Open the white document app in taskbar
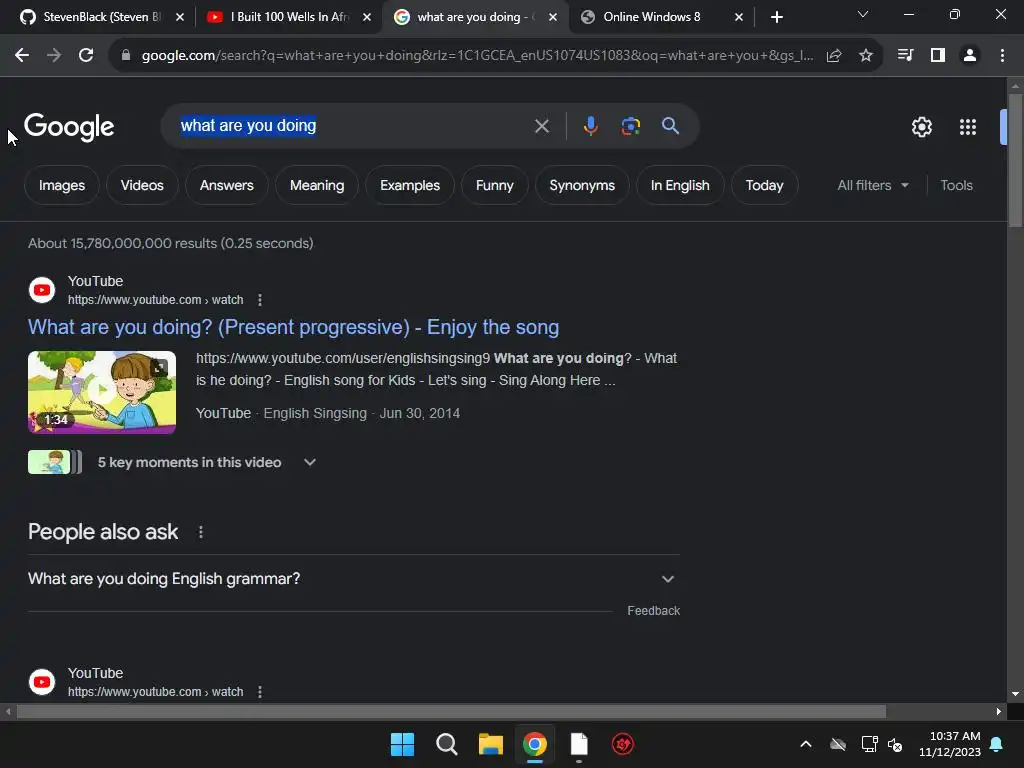The height and width of the screenshot is (768, 1024). (579, 744)
